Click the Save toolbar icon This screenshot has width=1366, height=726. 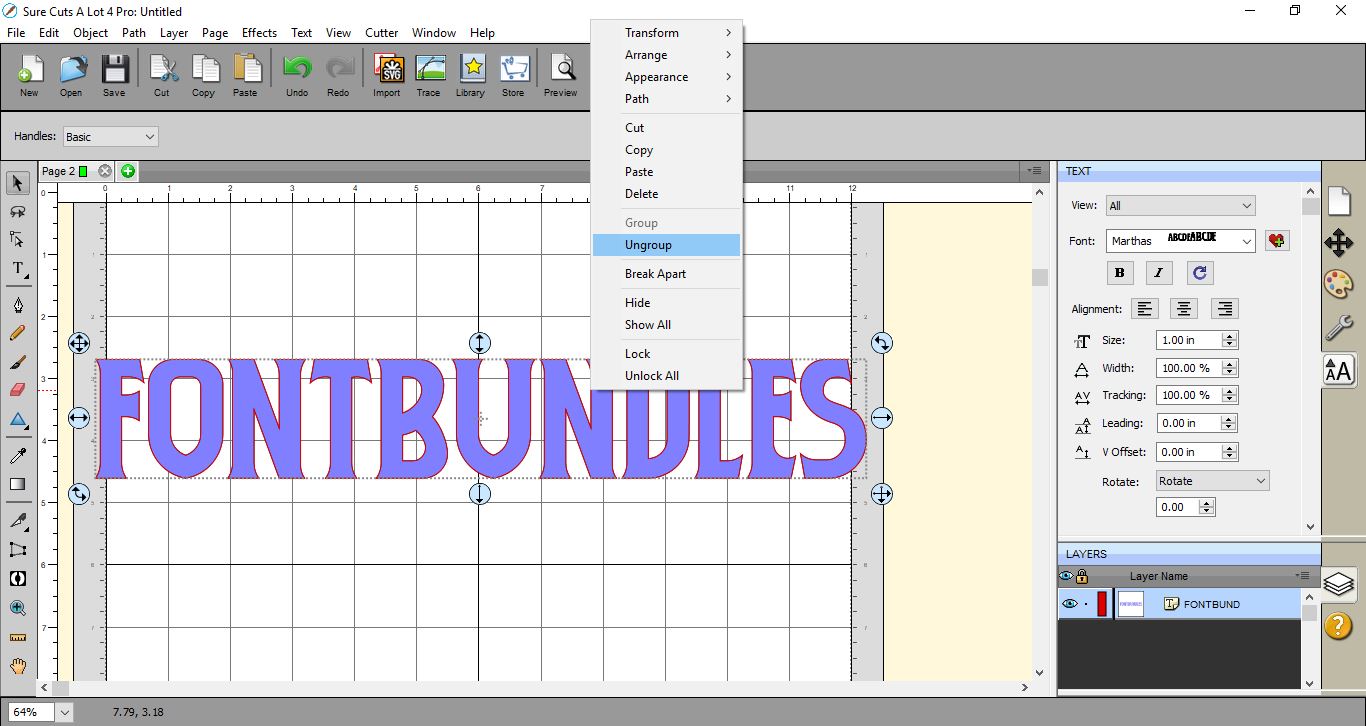click(114, 76)
